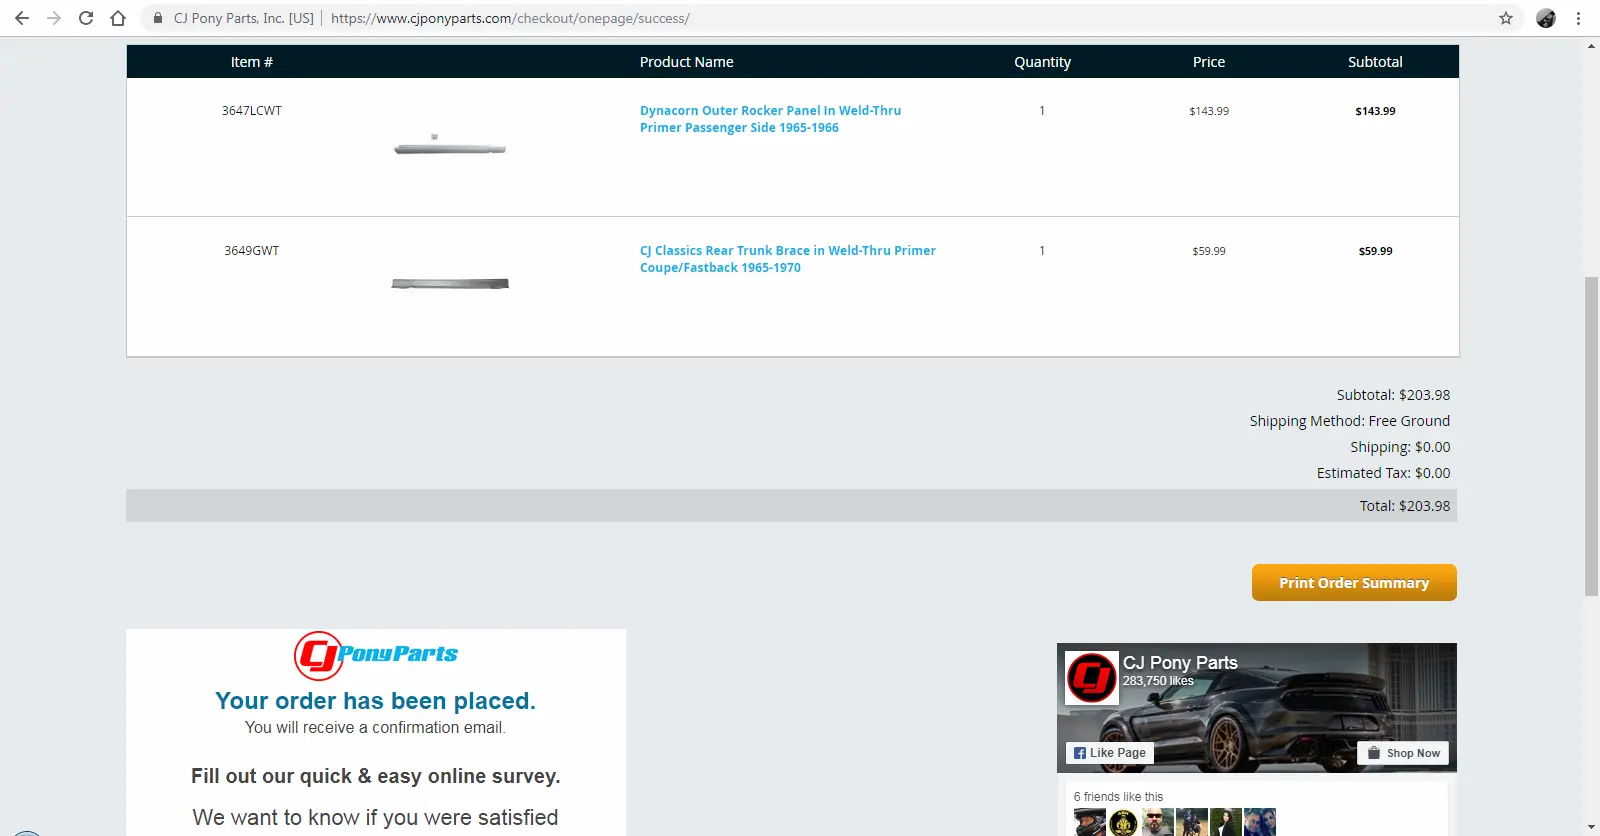Click the scrollbar up arrow

[1591, 46]
